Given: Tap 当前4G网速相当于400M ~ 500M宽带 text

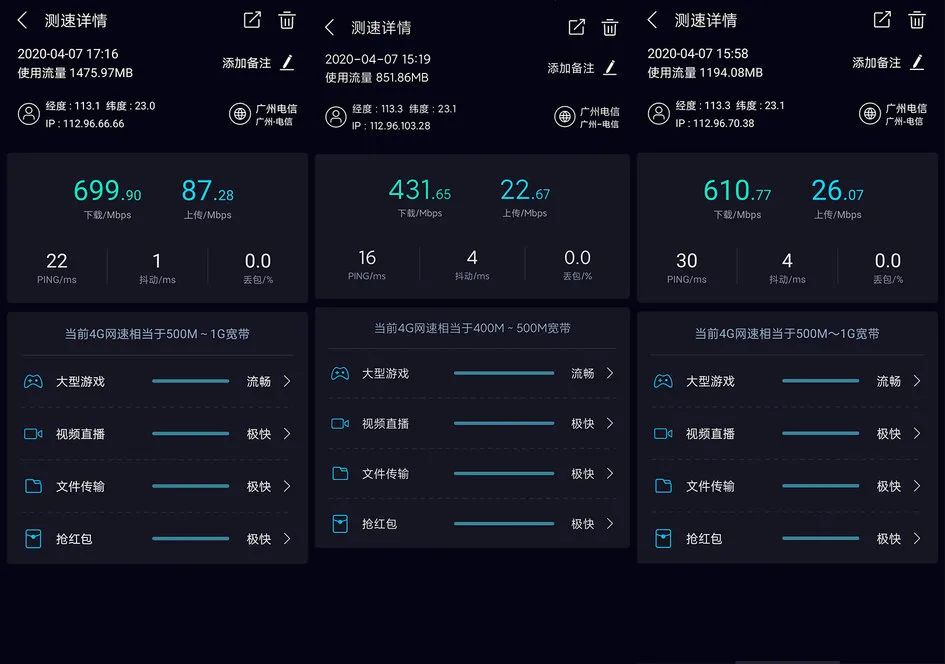Looking at the screenshot, I should [472, 328].
